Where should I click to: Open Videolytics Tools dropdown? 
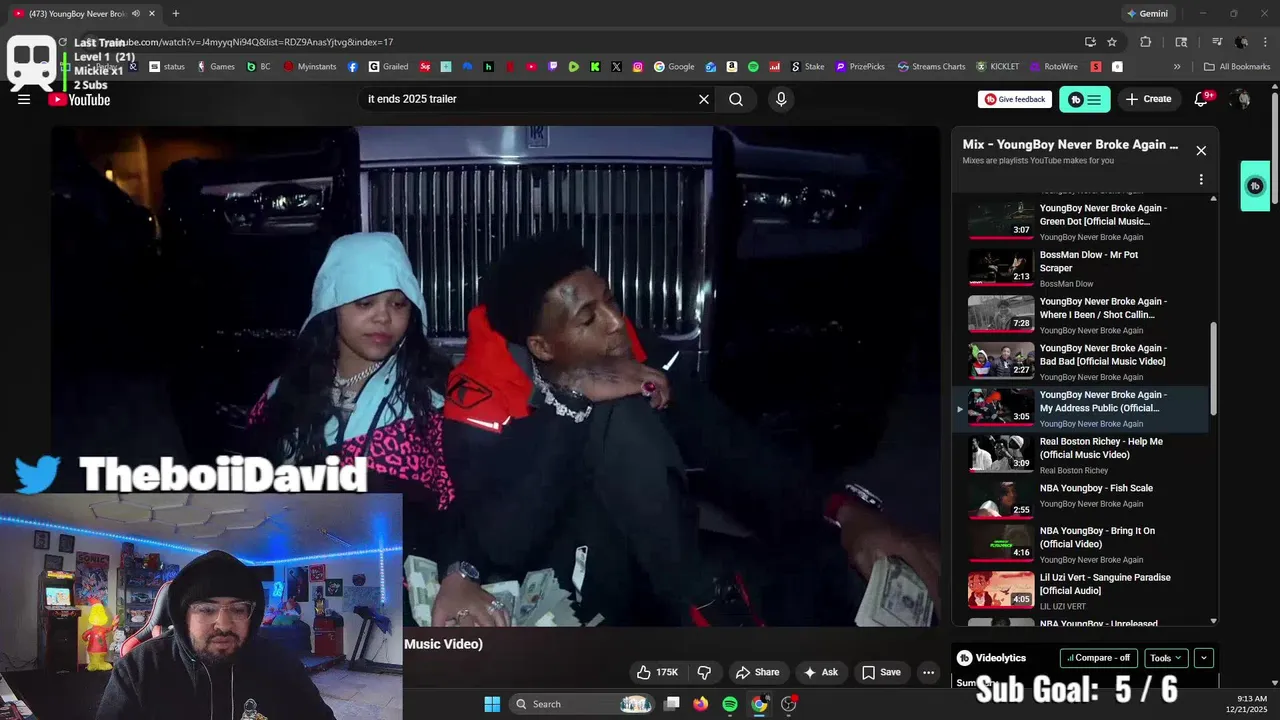coord(1166,658)
